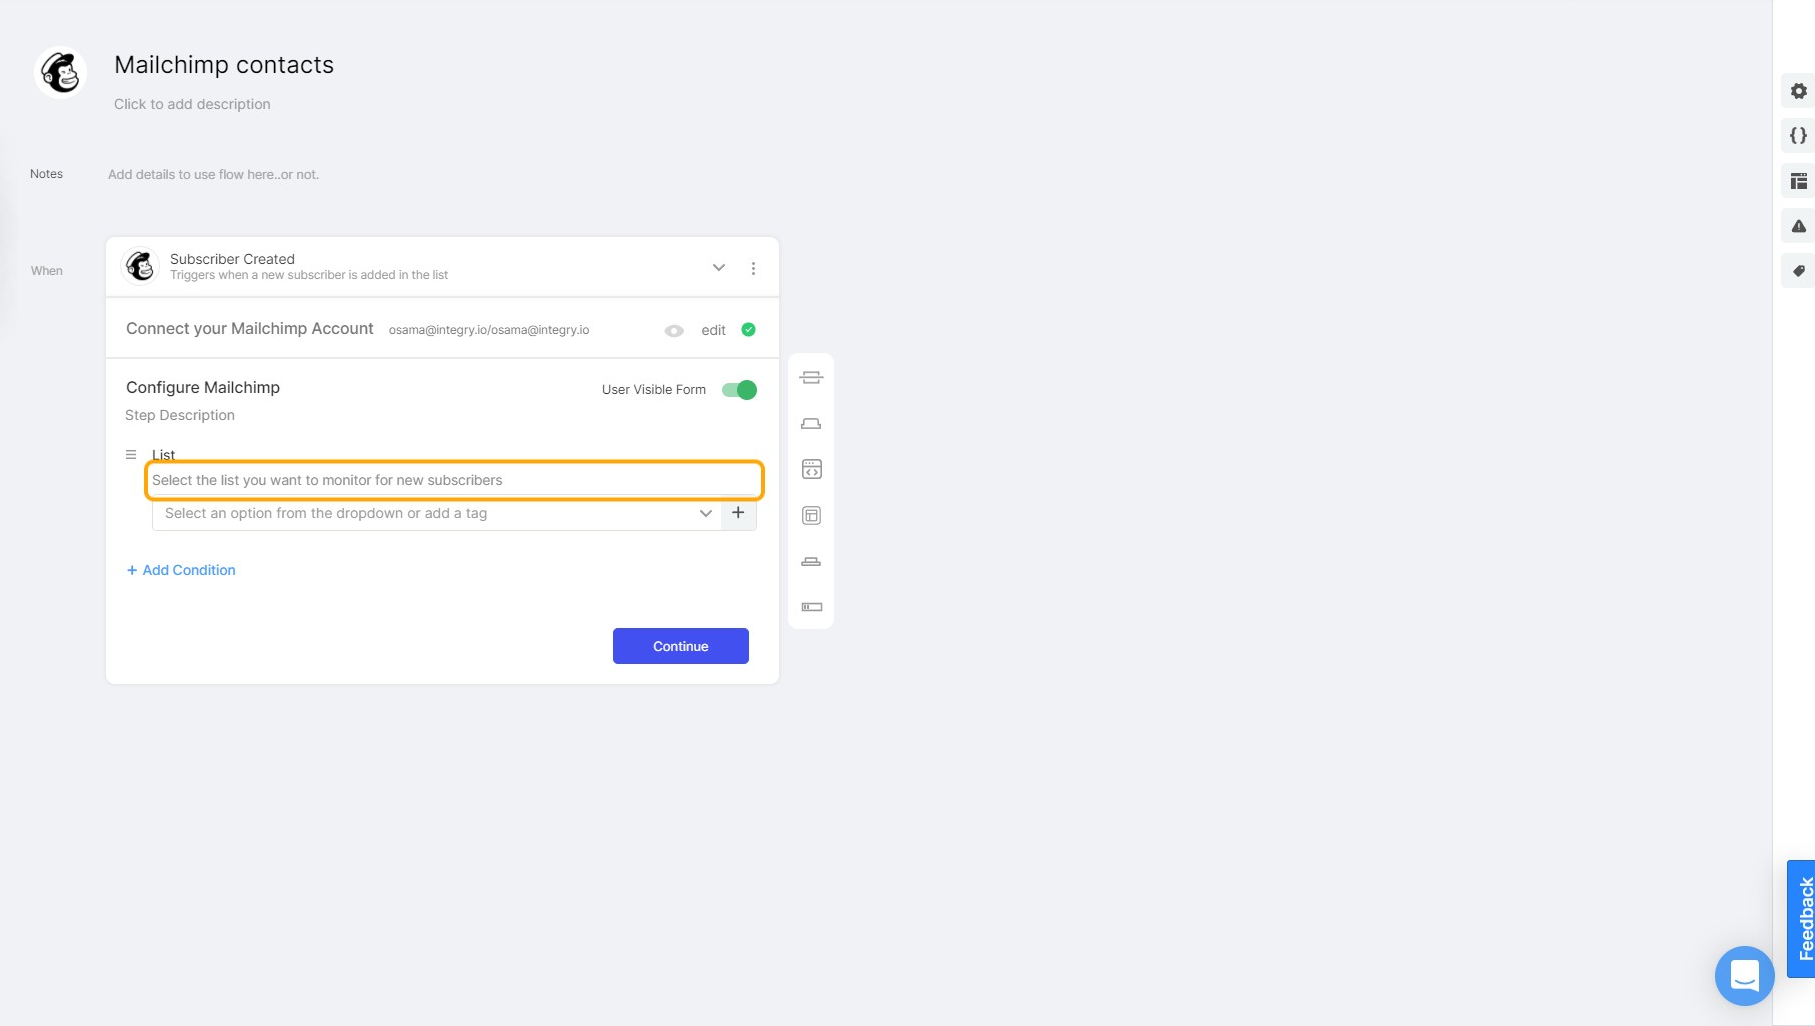This screenshot has width=1815, height=1026.
Task: Click the connected account email text
Action: (489, 330)
